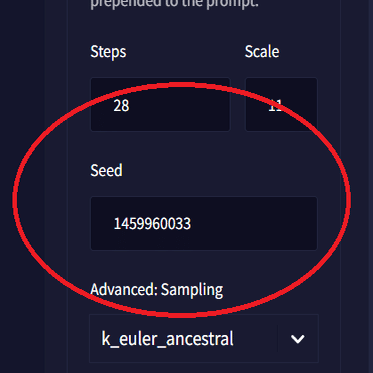Click the settings panel background below Seed field
373x373 pixels.
[204, 265]
